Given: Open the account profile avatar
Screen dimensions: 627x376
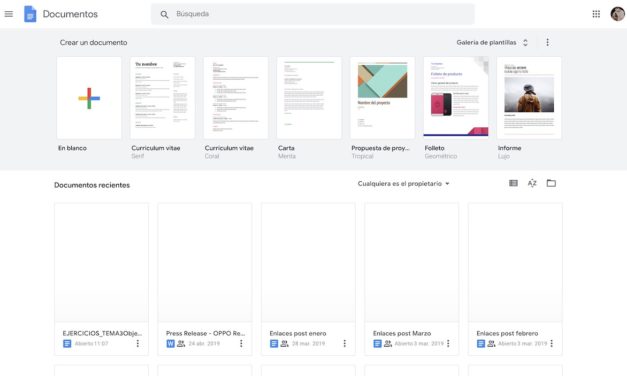Looking at the screenshot, I should [617, 14].
